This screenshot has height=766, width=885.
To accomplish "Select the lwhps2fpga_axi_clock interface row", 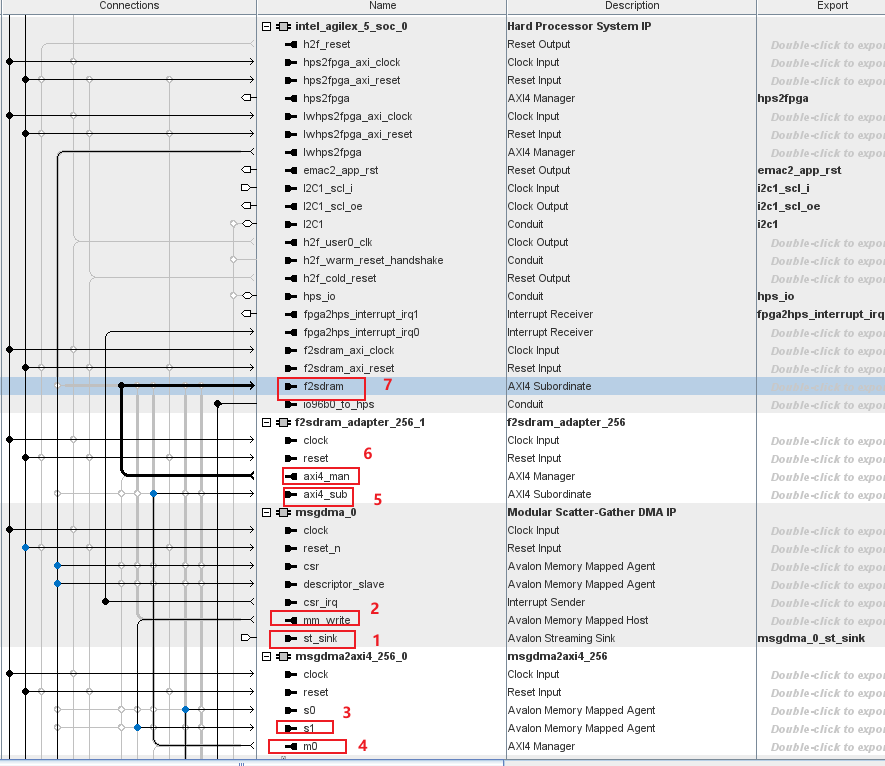I will (357, 116).
